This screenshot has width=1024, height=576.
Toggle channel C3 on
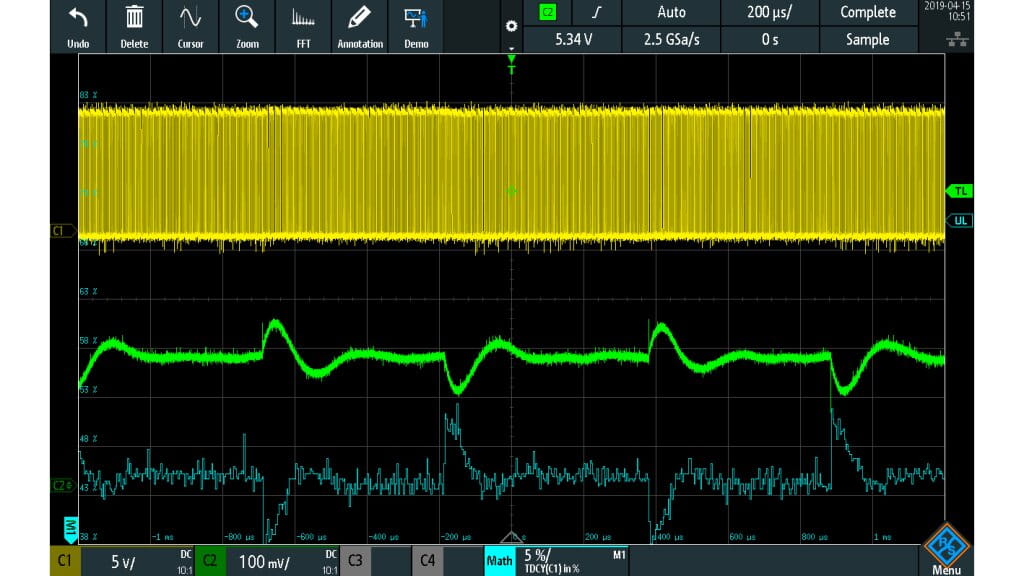(x=355, y=561)
